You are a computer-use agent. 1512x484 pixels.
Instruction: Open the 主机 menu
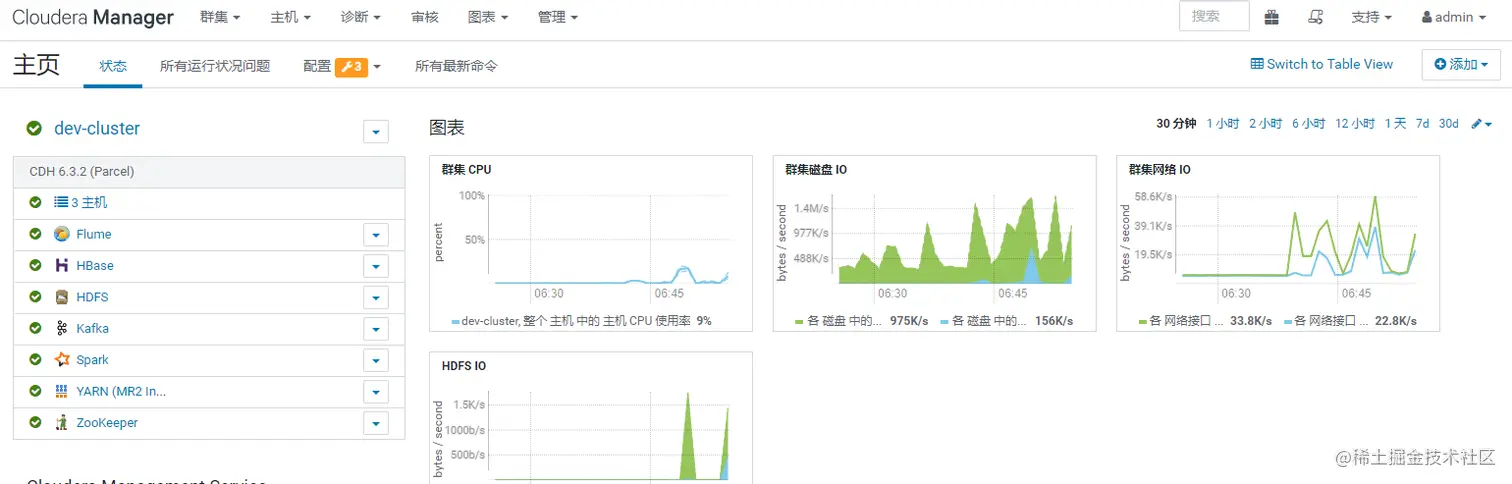click(x=290, y=17)
